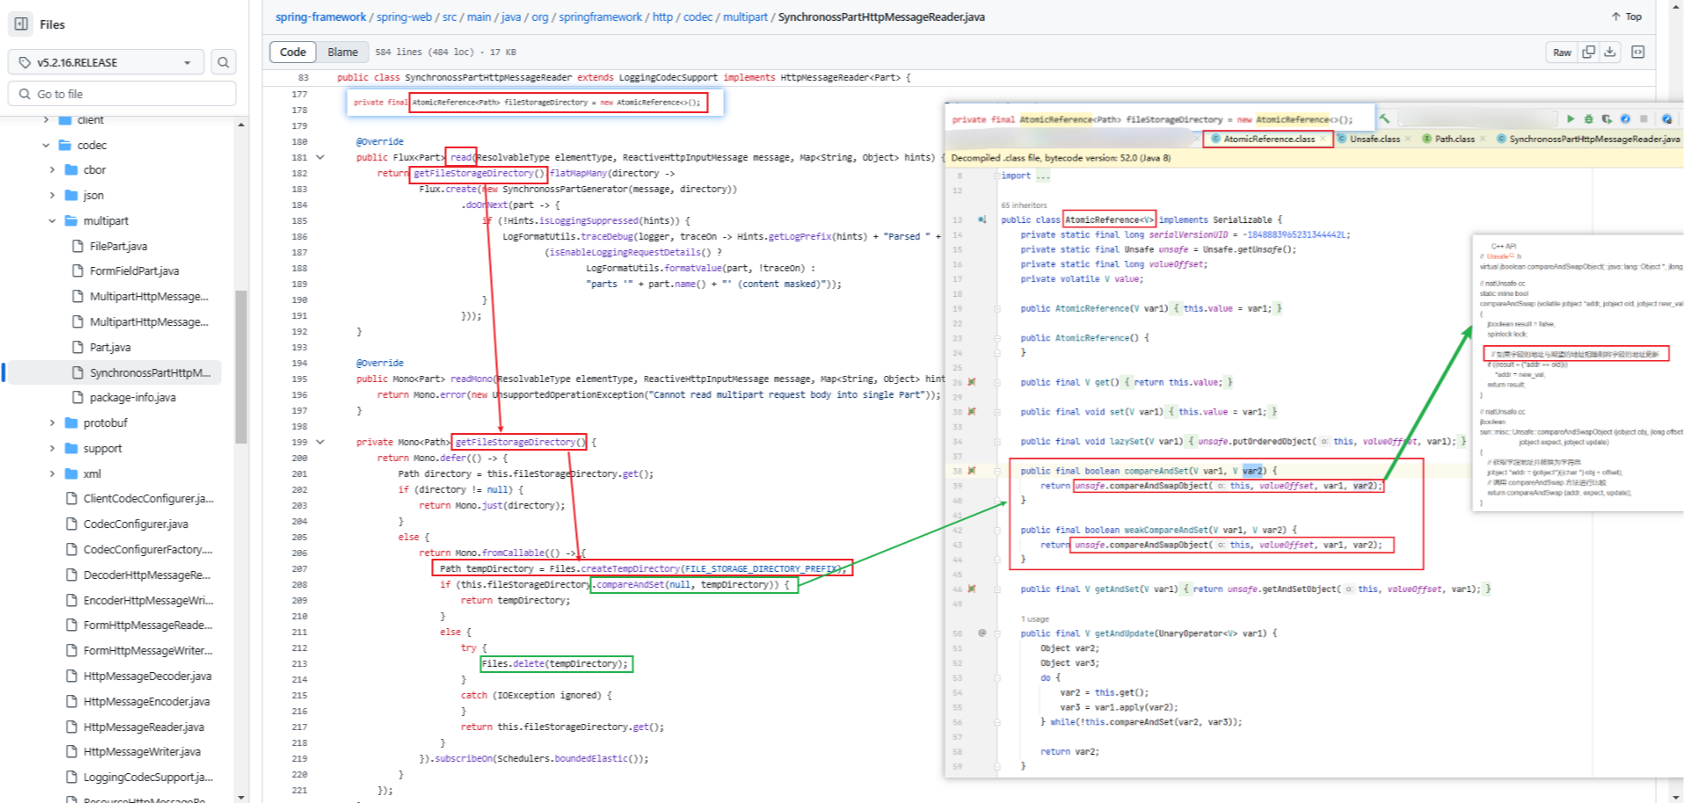
Task: Click the up arrow beside Top
Action: coord(1615,17)
